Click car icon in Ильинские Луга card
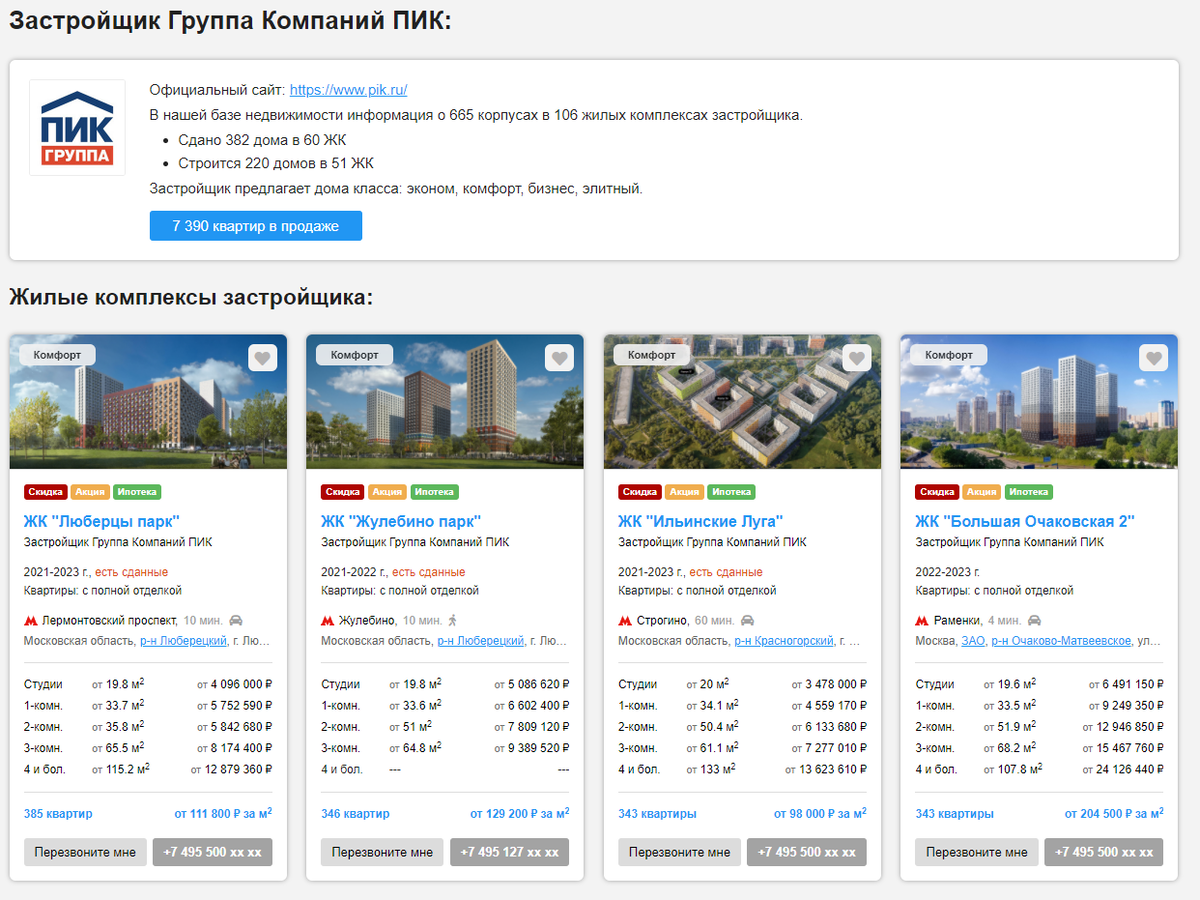 pos(747,620)
